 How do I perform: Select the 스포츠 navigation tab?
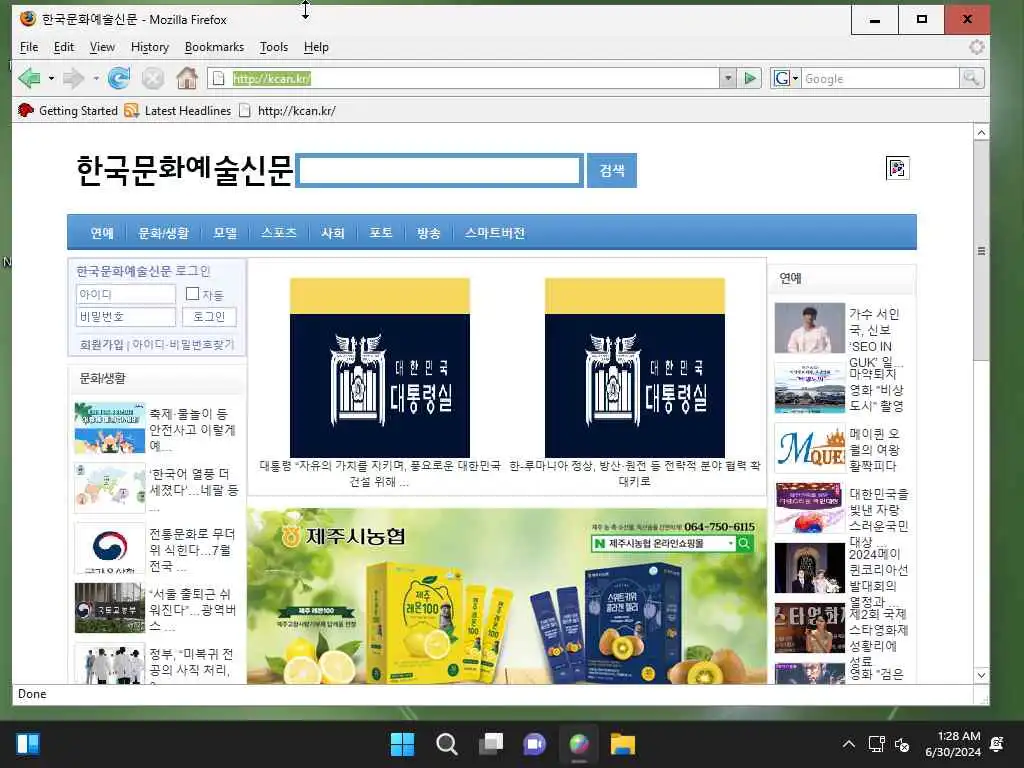[x=279, y=233]
